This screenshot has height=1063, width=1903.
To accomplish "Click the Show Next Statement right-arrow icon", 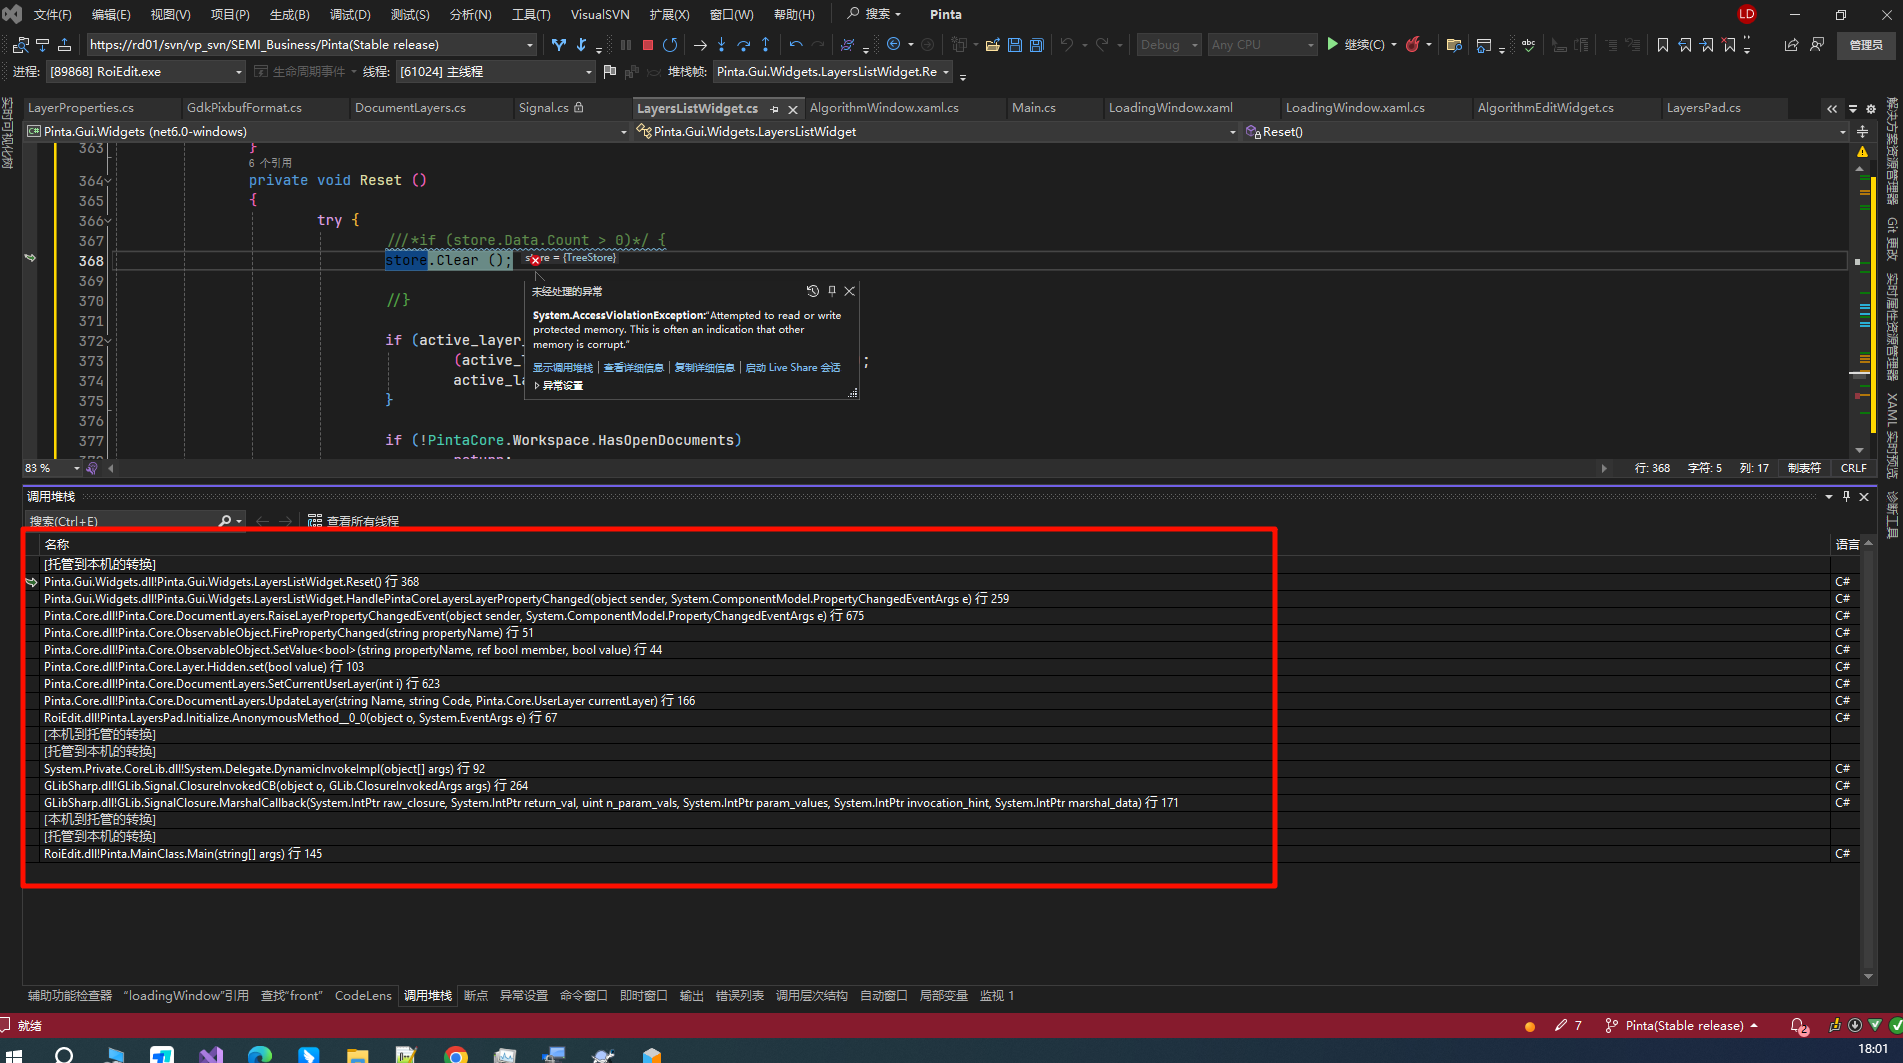I will (x=700, y=45).
